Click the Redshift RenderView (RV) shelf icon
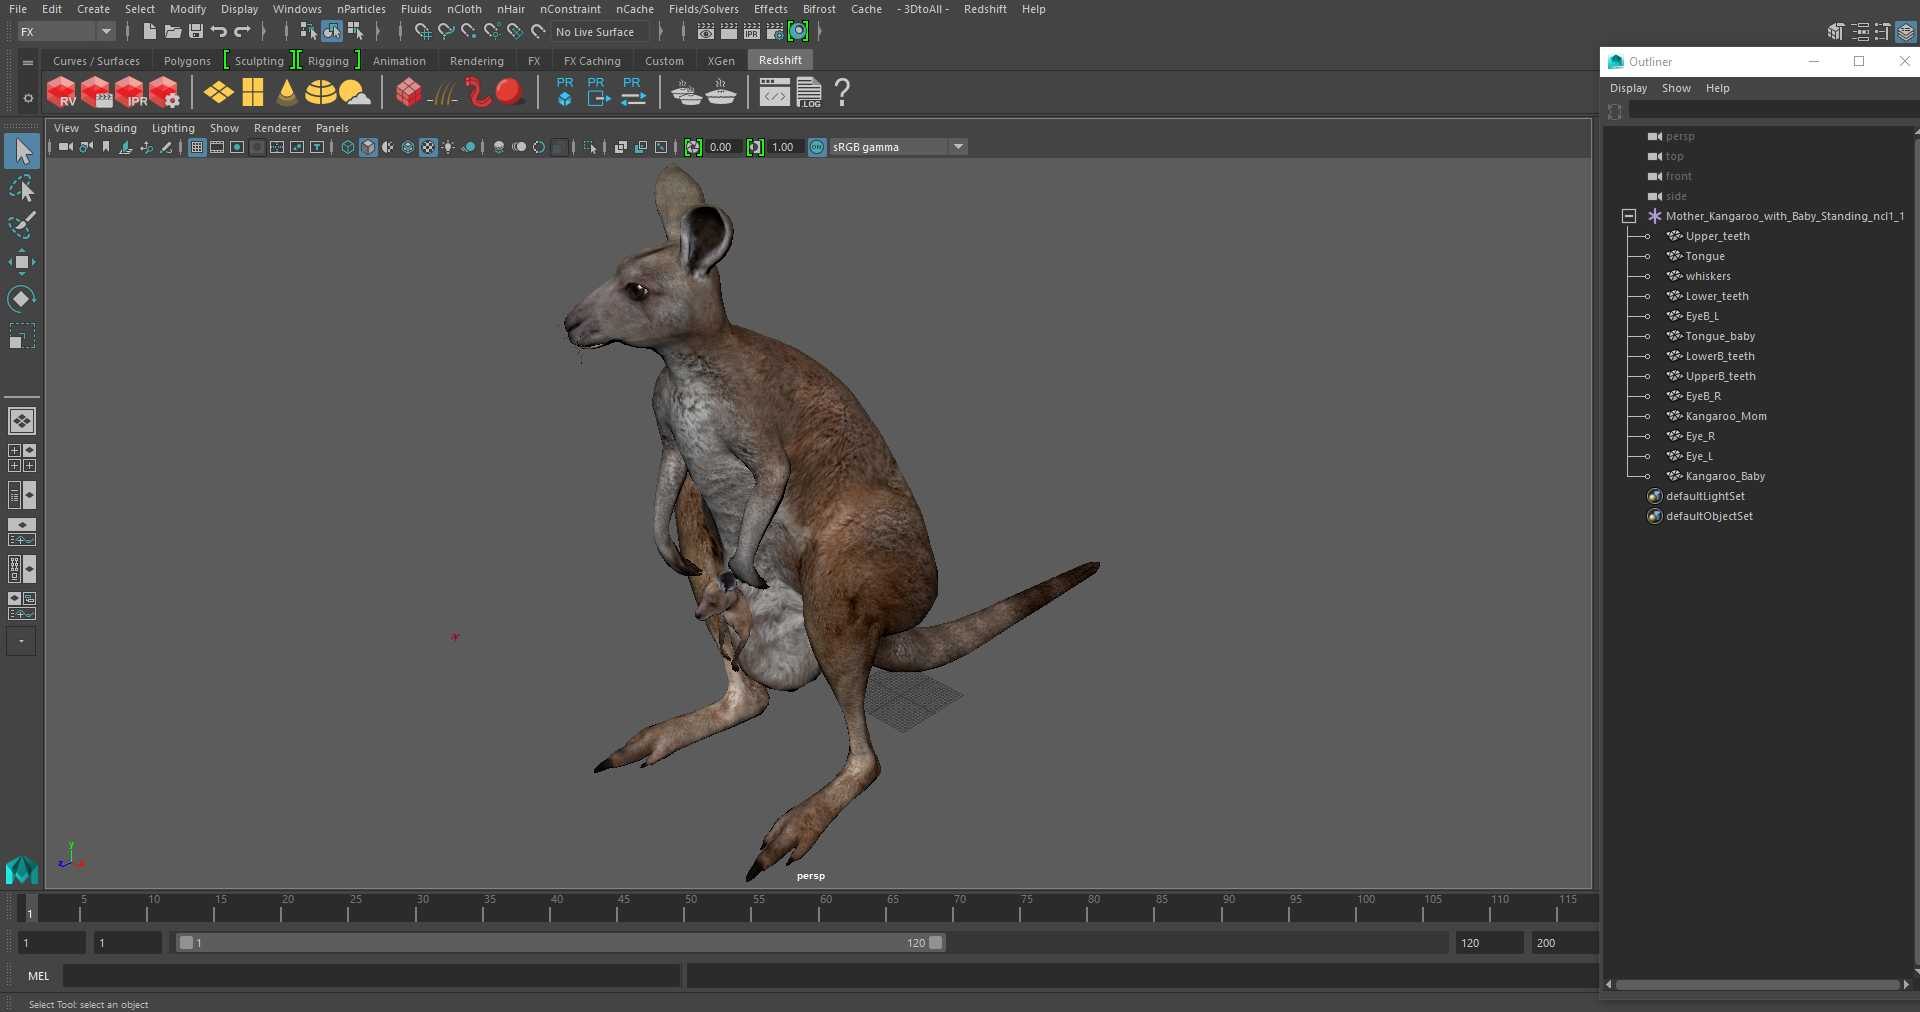1920x1012 pixels. (x=61, y=93)
